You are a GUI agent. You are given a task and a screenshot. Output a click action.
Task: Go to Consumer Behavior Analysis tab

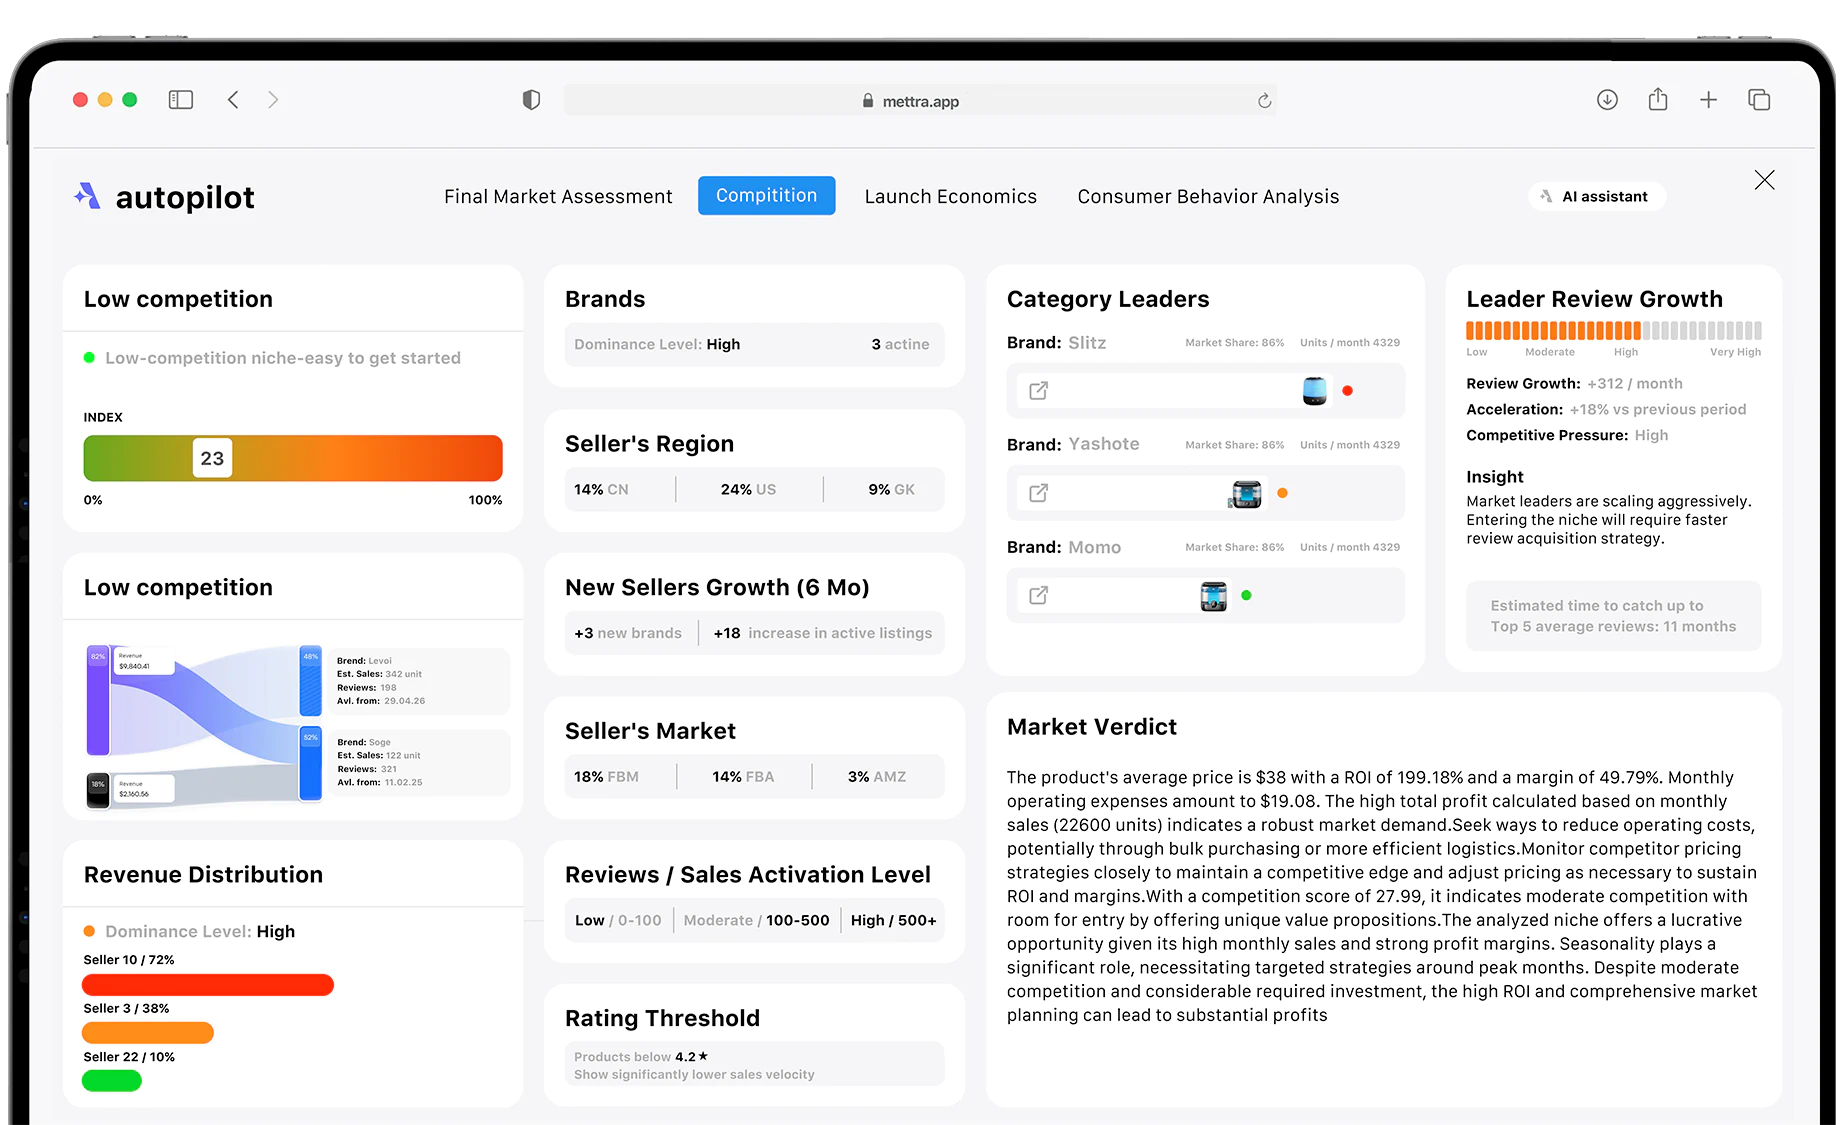[1208, 197]
